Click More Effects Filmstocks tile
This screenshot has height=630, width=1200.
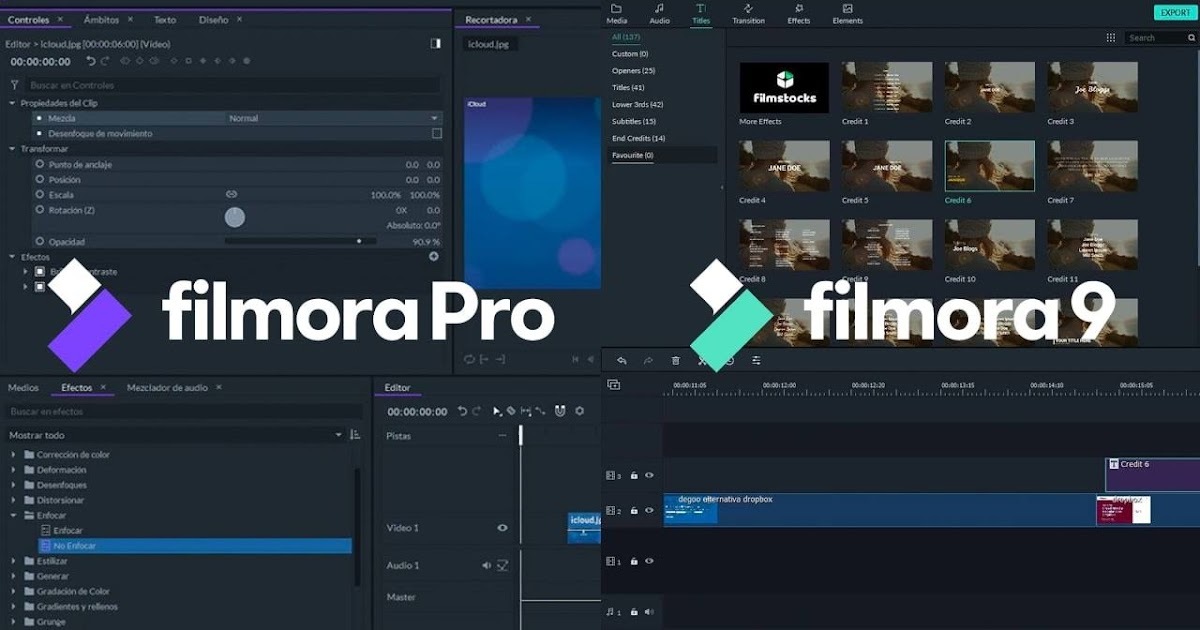(x=784, y=88)
